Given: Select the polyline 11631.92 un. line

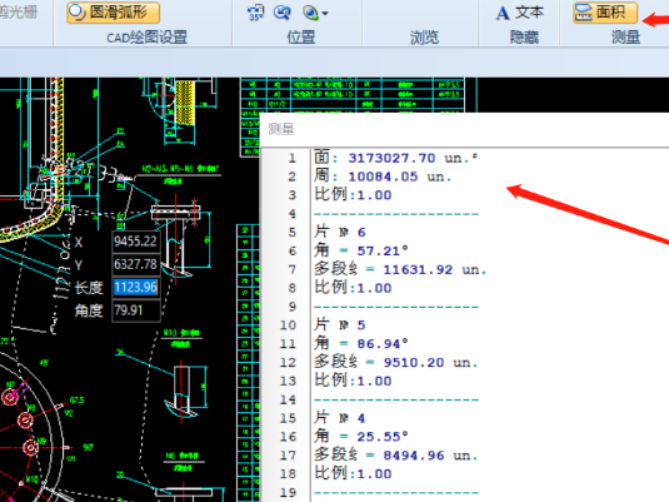Looking at the screenshot, I should point(400,269).
